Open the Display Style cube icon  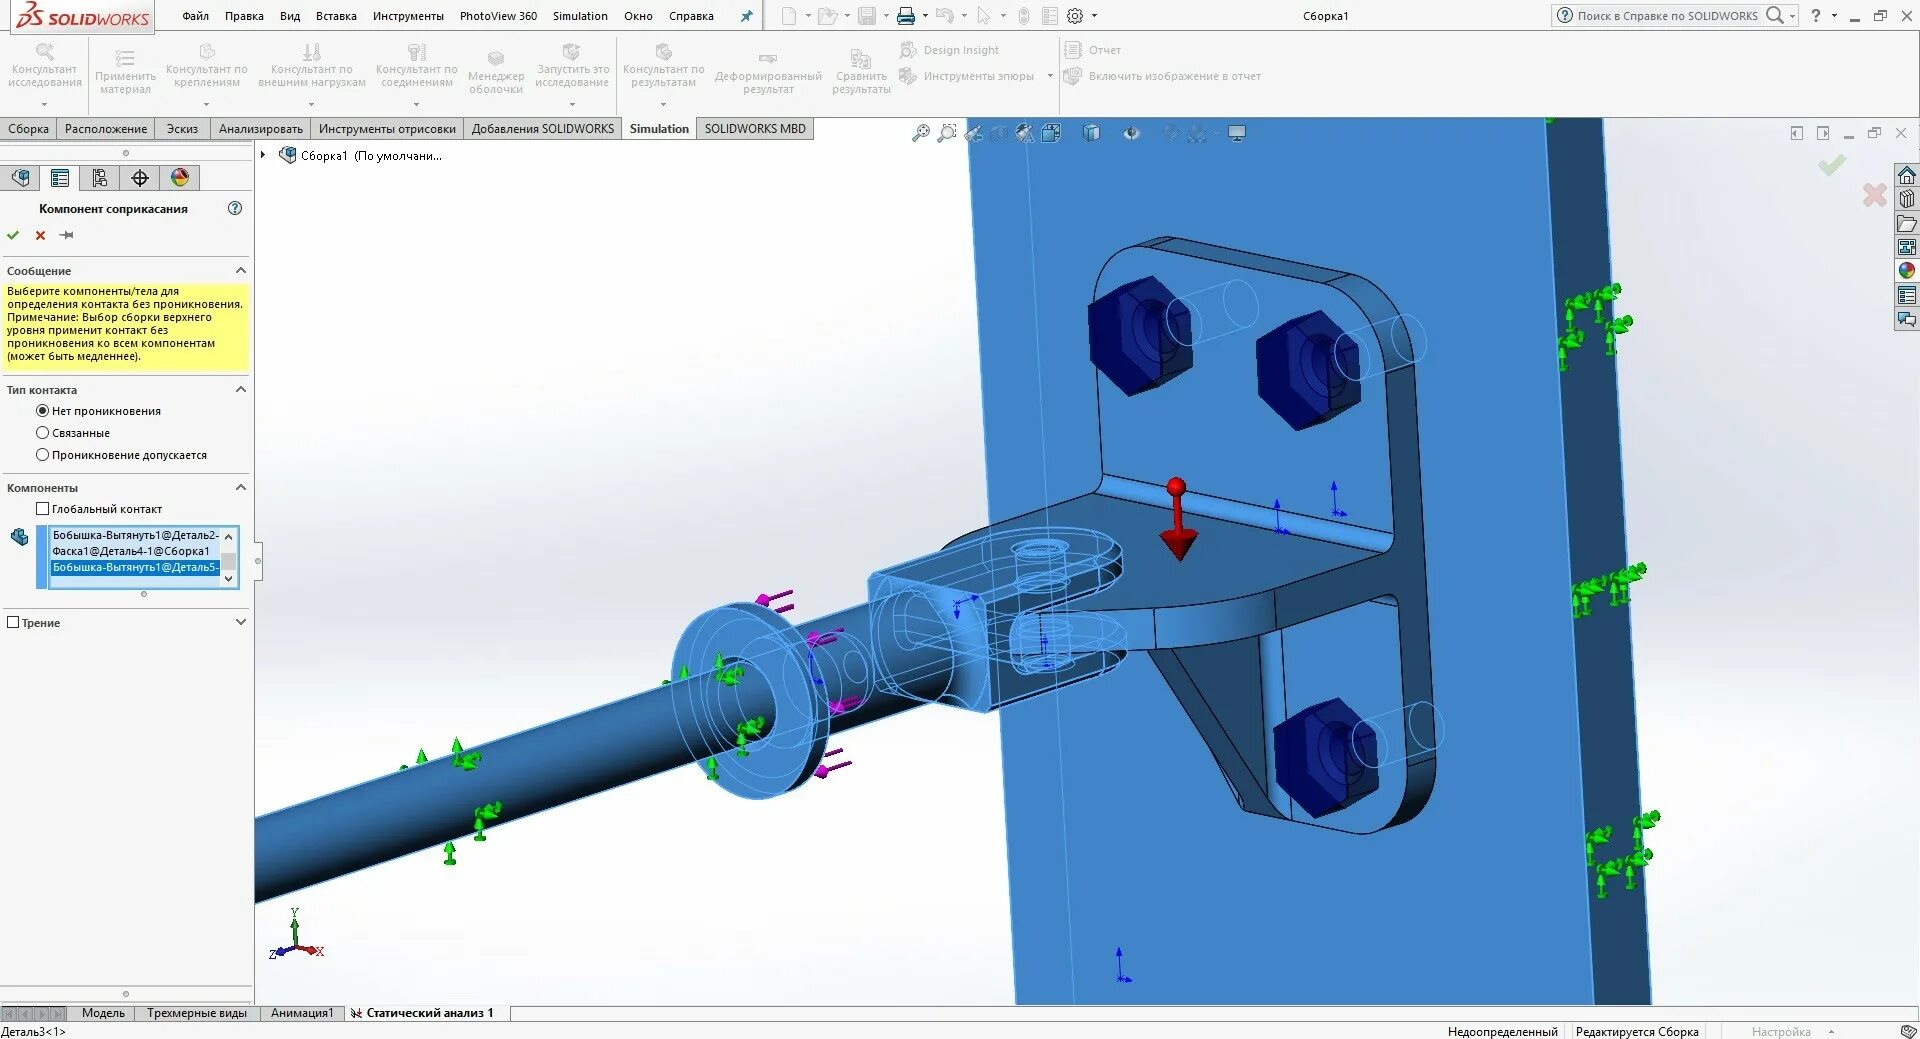[x=1091, y=133]
